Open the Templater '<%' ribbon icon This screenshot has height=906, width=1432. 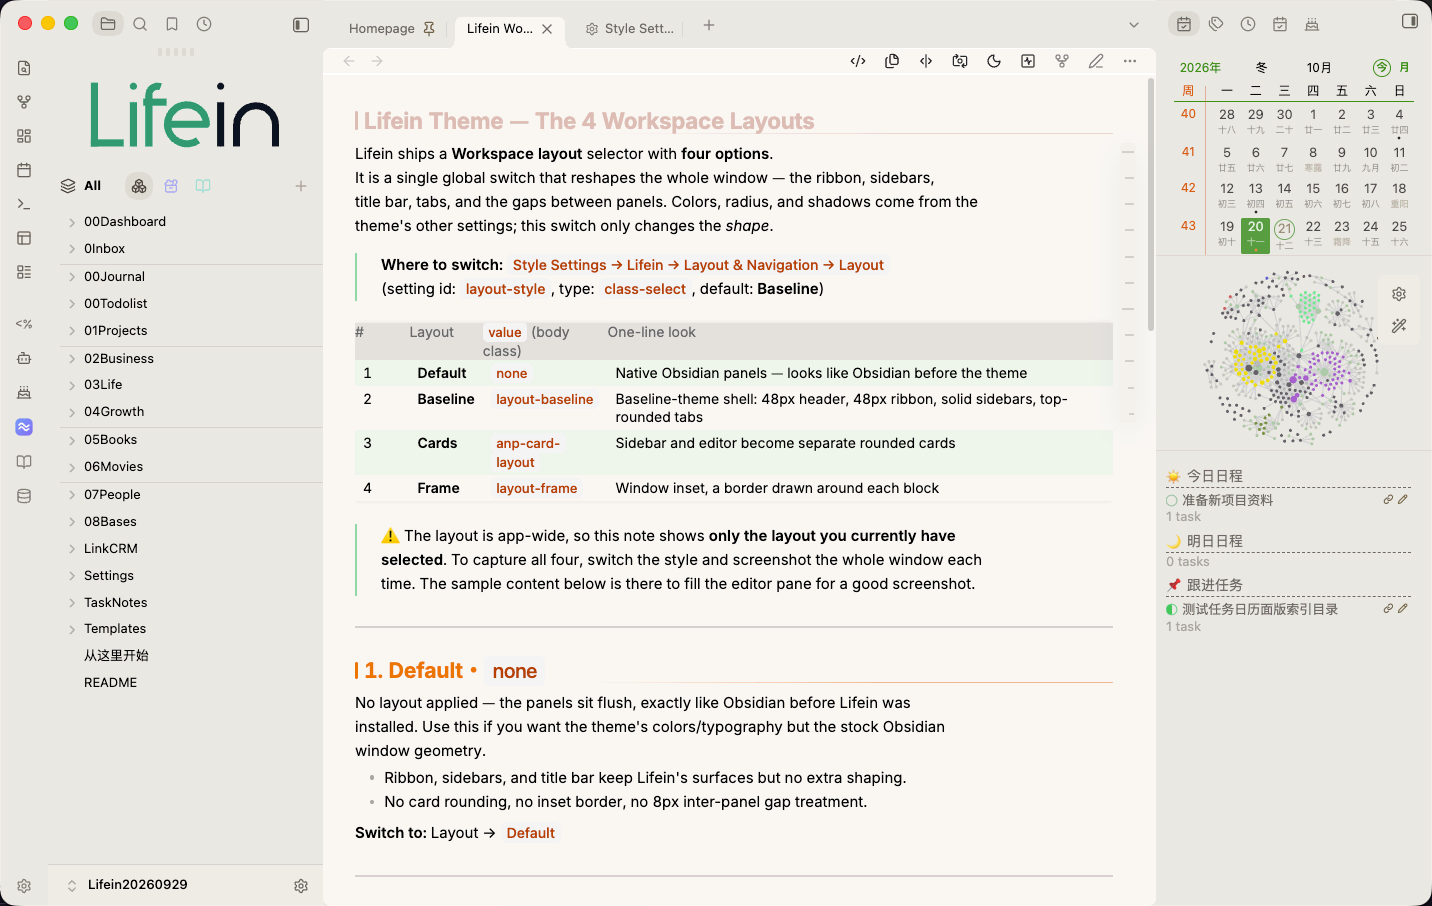pos(24,324)
